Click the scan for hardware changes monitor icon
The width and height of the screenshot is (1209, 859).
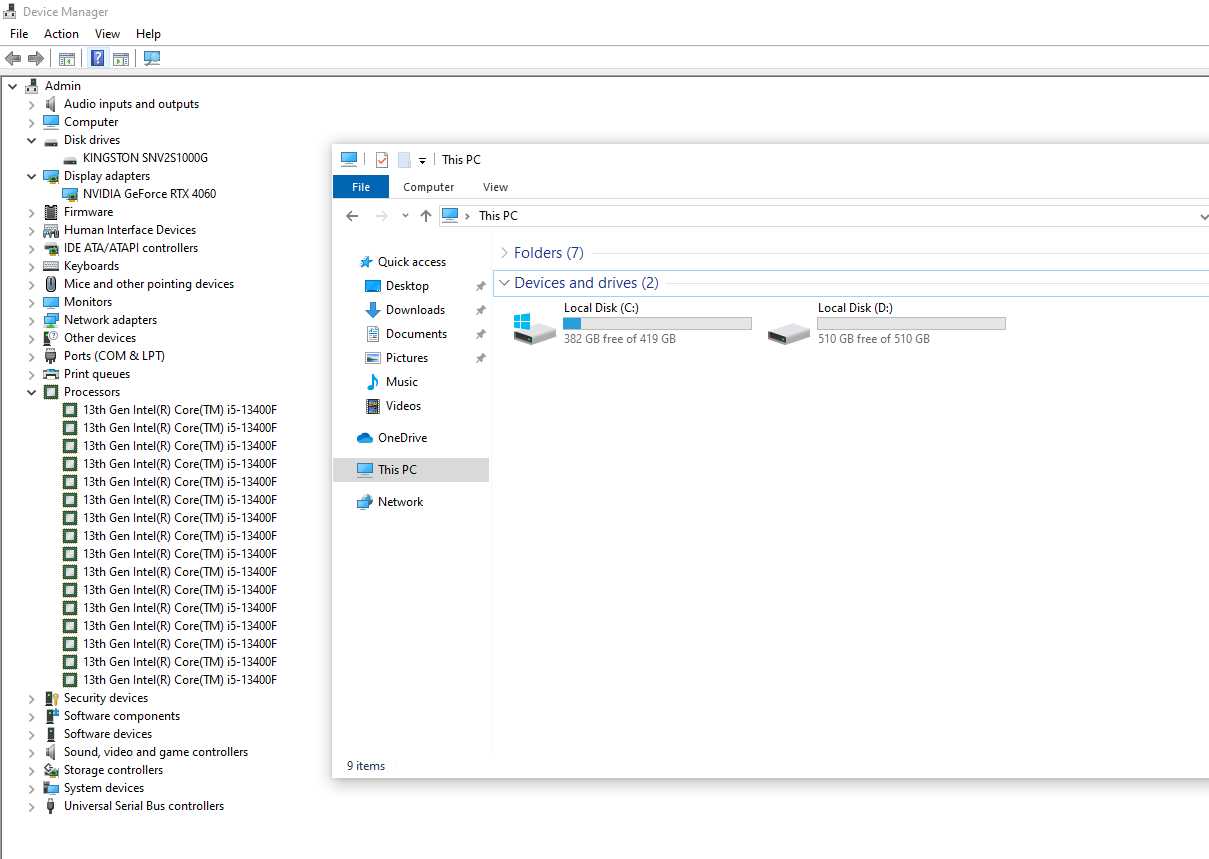pos(152,58)
